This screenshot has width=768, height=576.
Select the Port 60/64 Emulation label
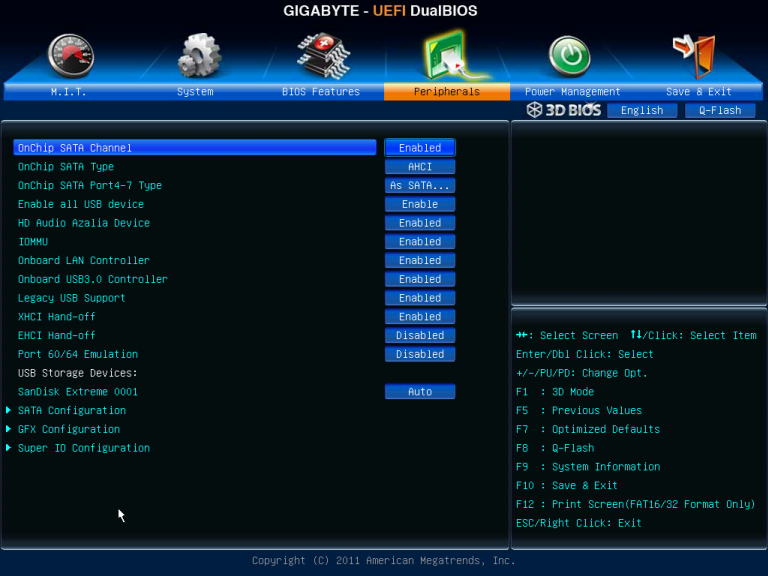[78, 354]
